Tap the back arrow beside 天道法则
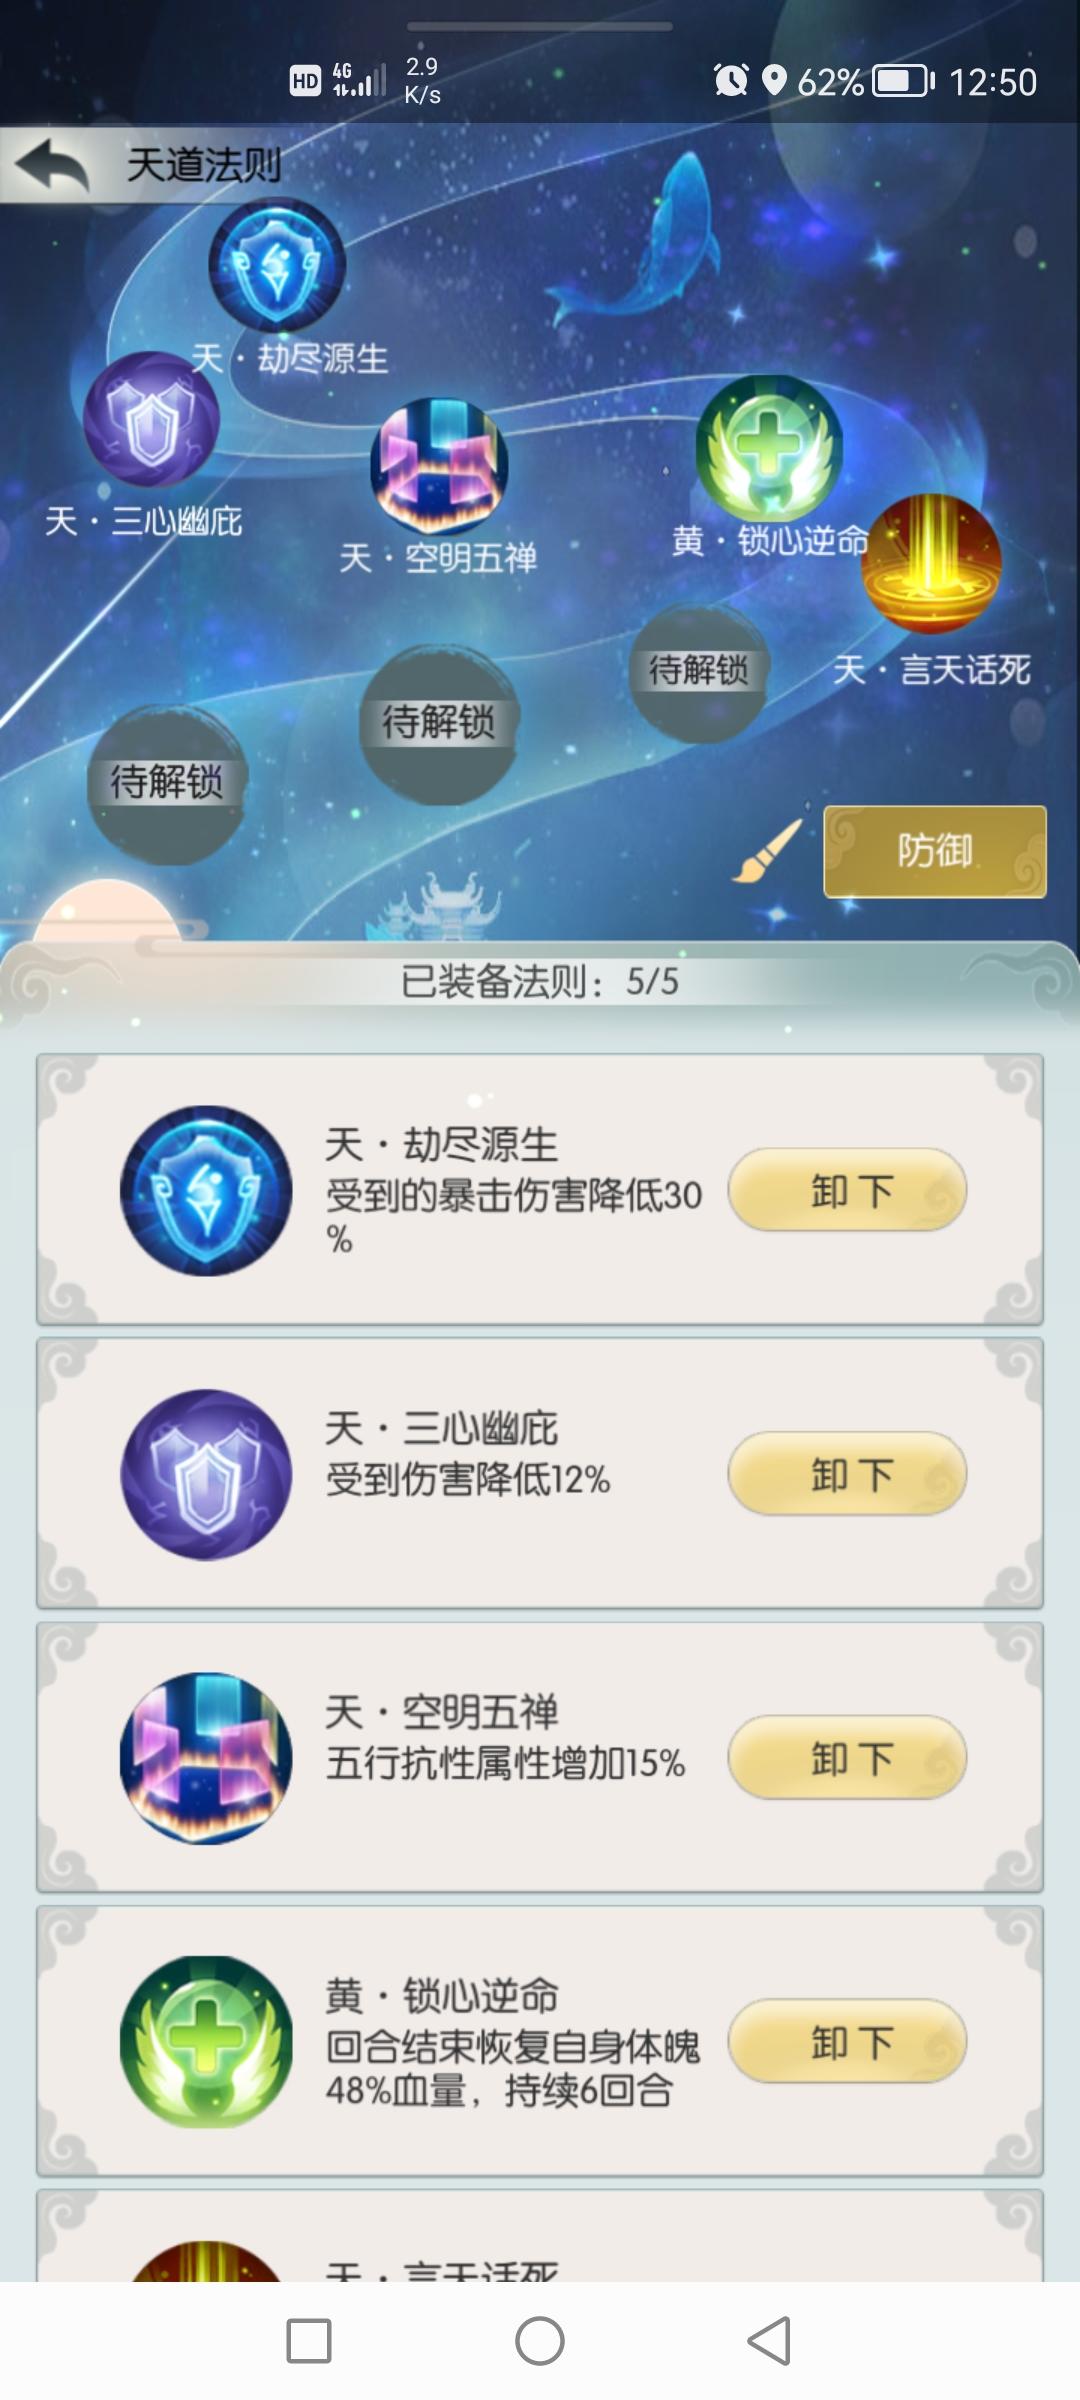Image resolution: width=1080 pixels, height=2400 pixels. pos(52,165)
